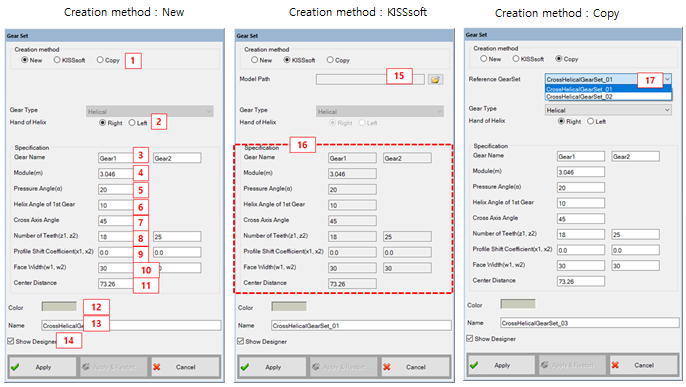This screenshot has width=686, height=387.
Task: Open Gear Type dropdown in New dialog
Action: (150, 112)
